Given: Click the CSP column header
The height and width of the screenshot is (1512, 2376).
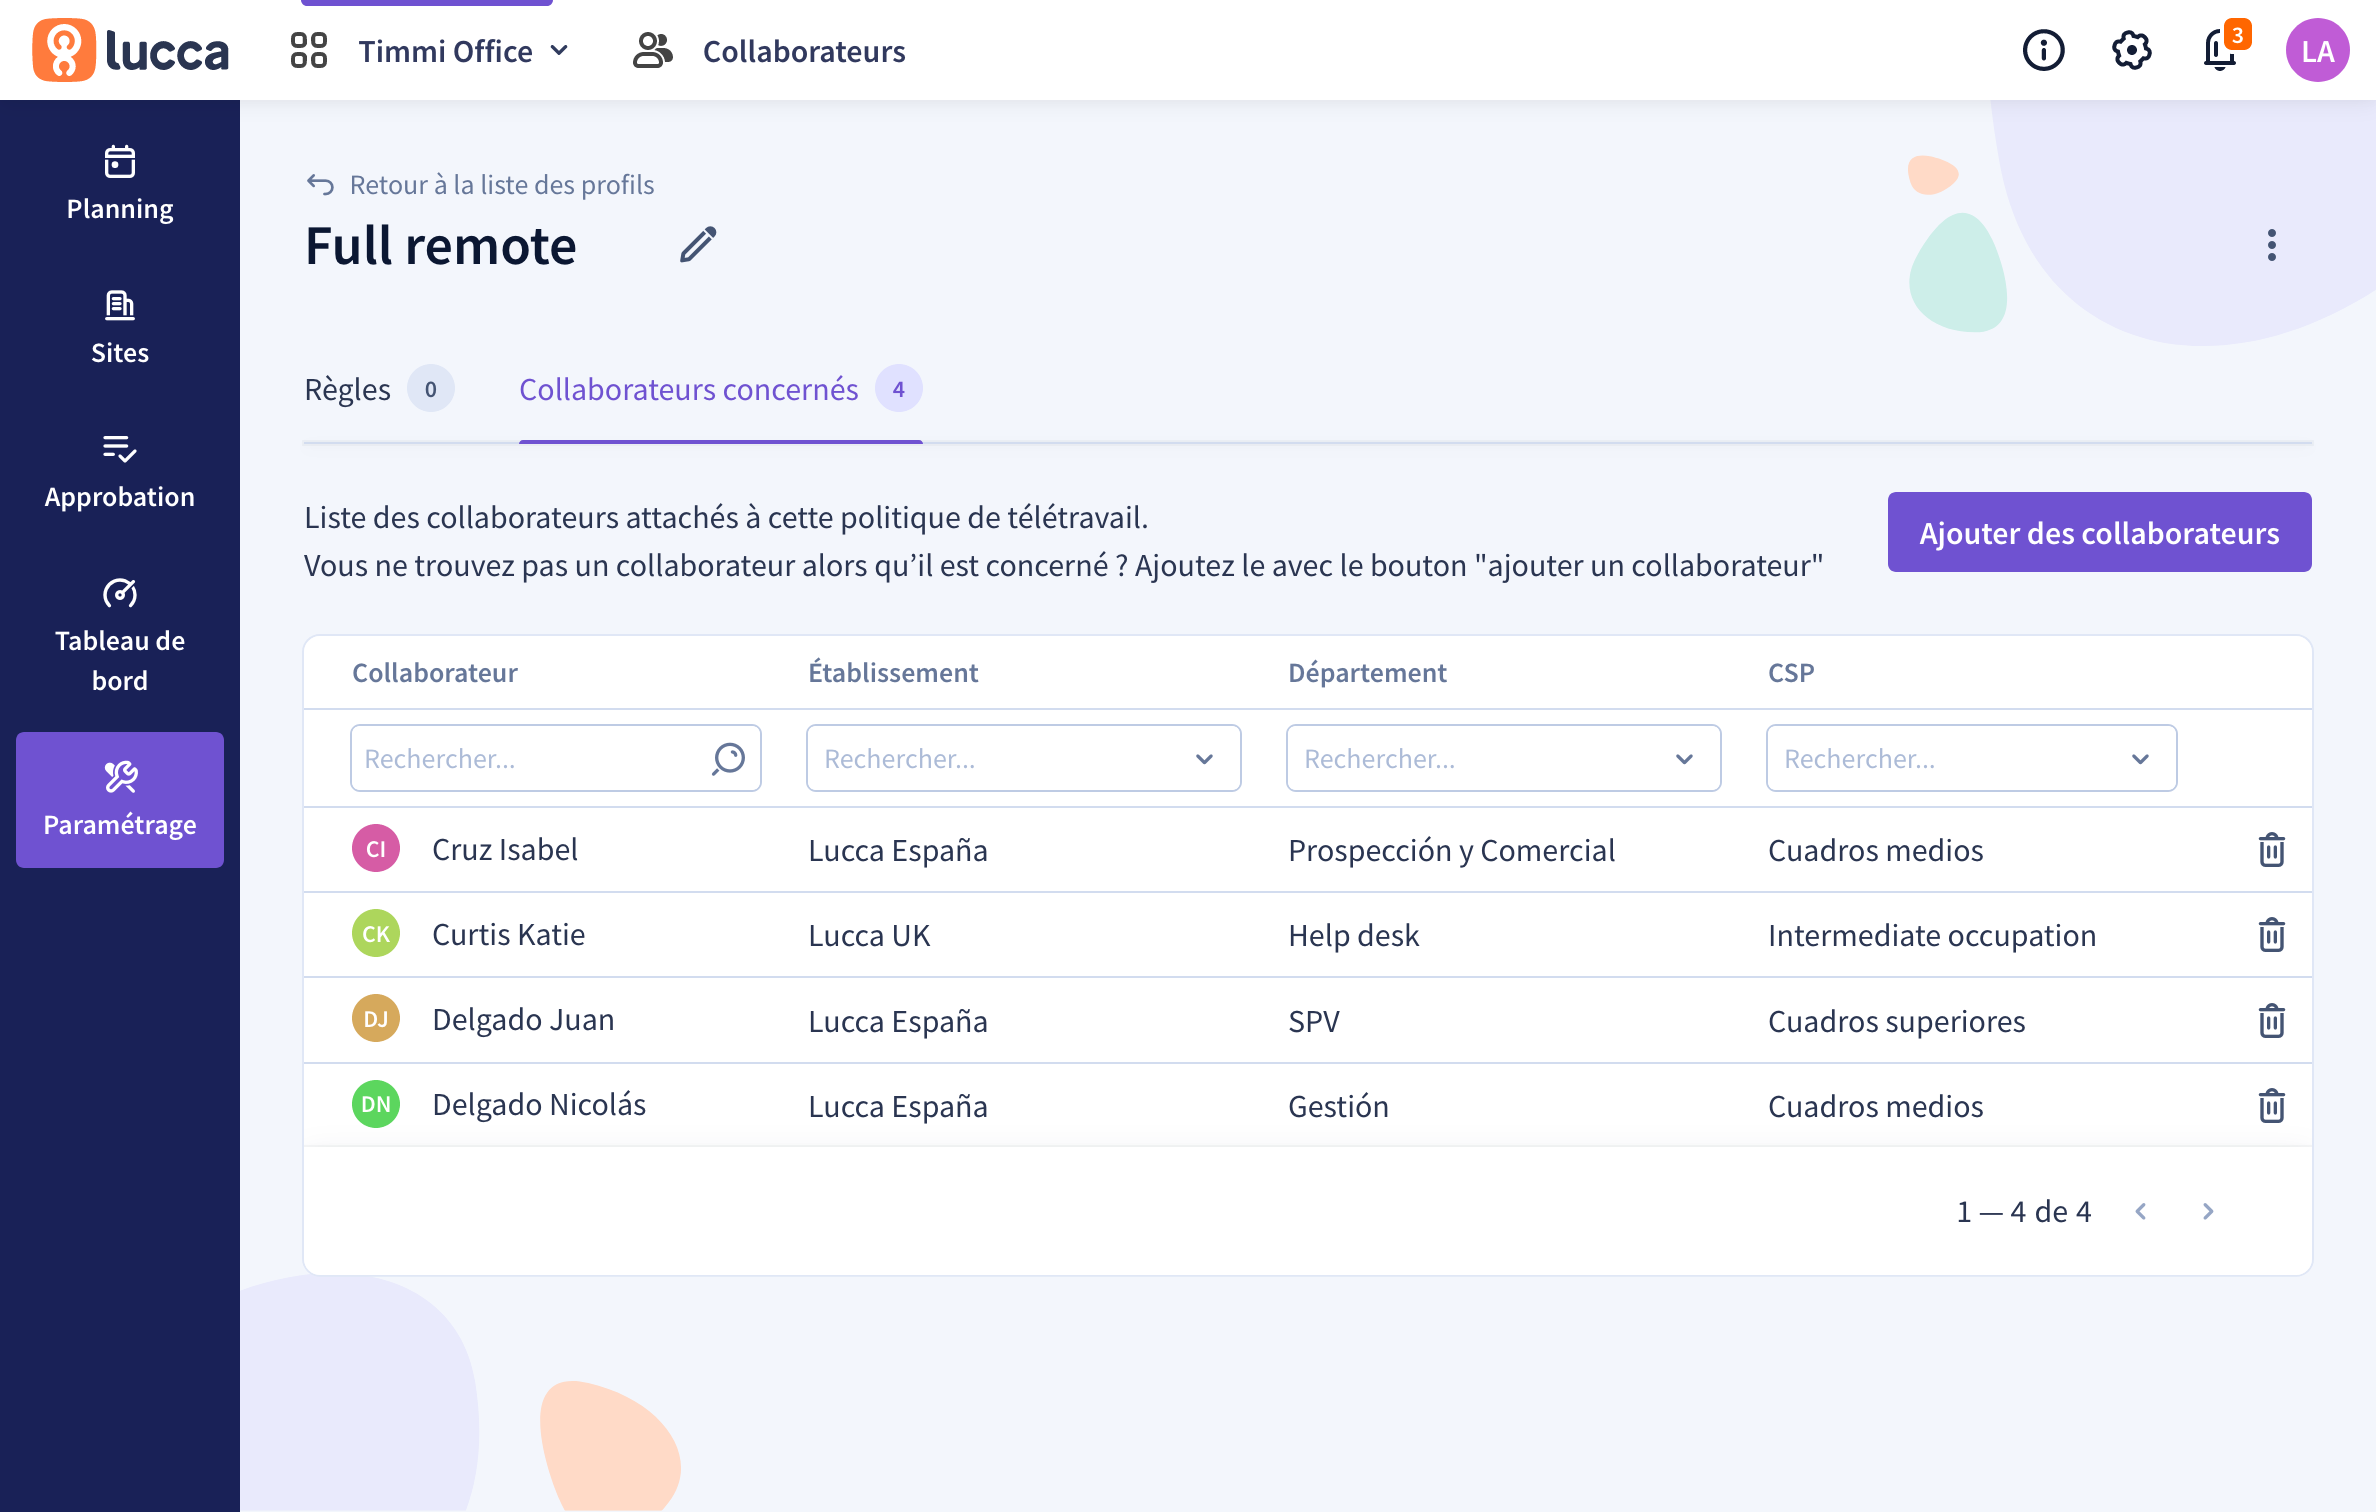Looking at the screenshot, I should click(x=1791, y=672).
